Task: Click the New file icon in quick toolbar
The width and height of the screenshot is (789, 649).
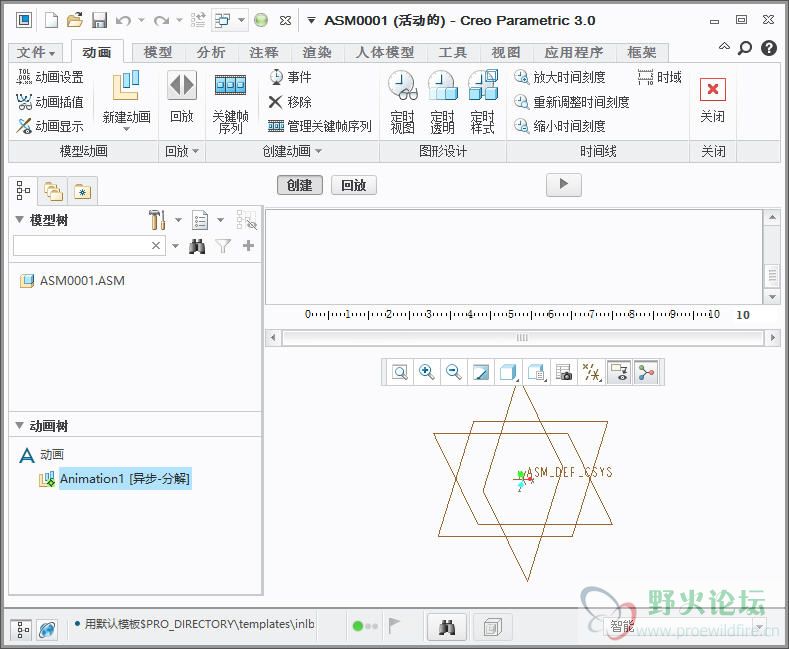Action: 51,20
